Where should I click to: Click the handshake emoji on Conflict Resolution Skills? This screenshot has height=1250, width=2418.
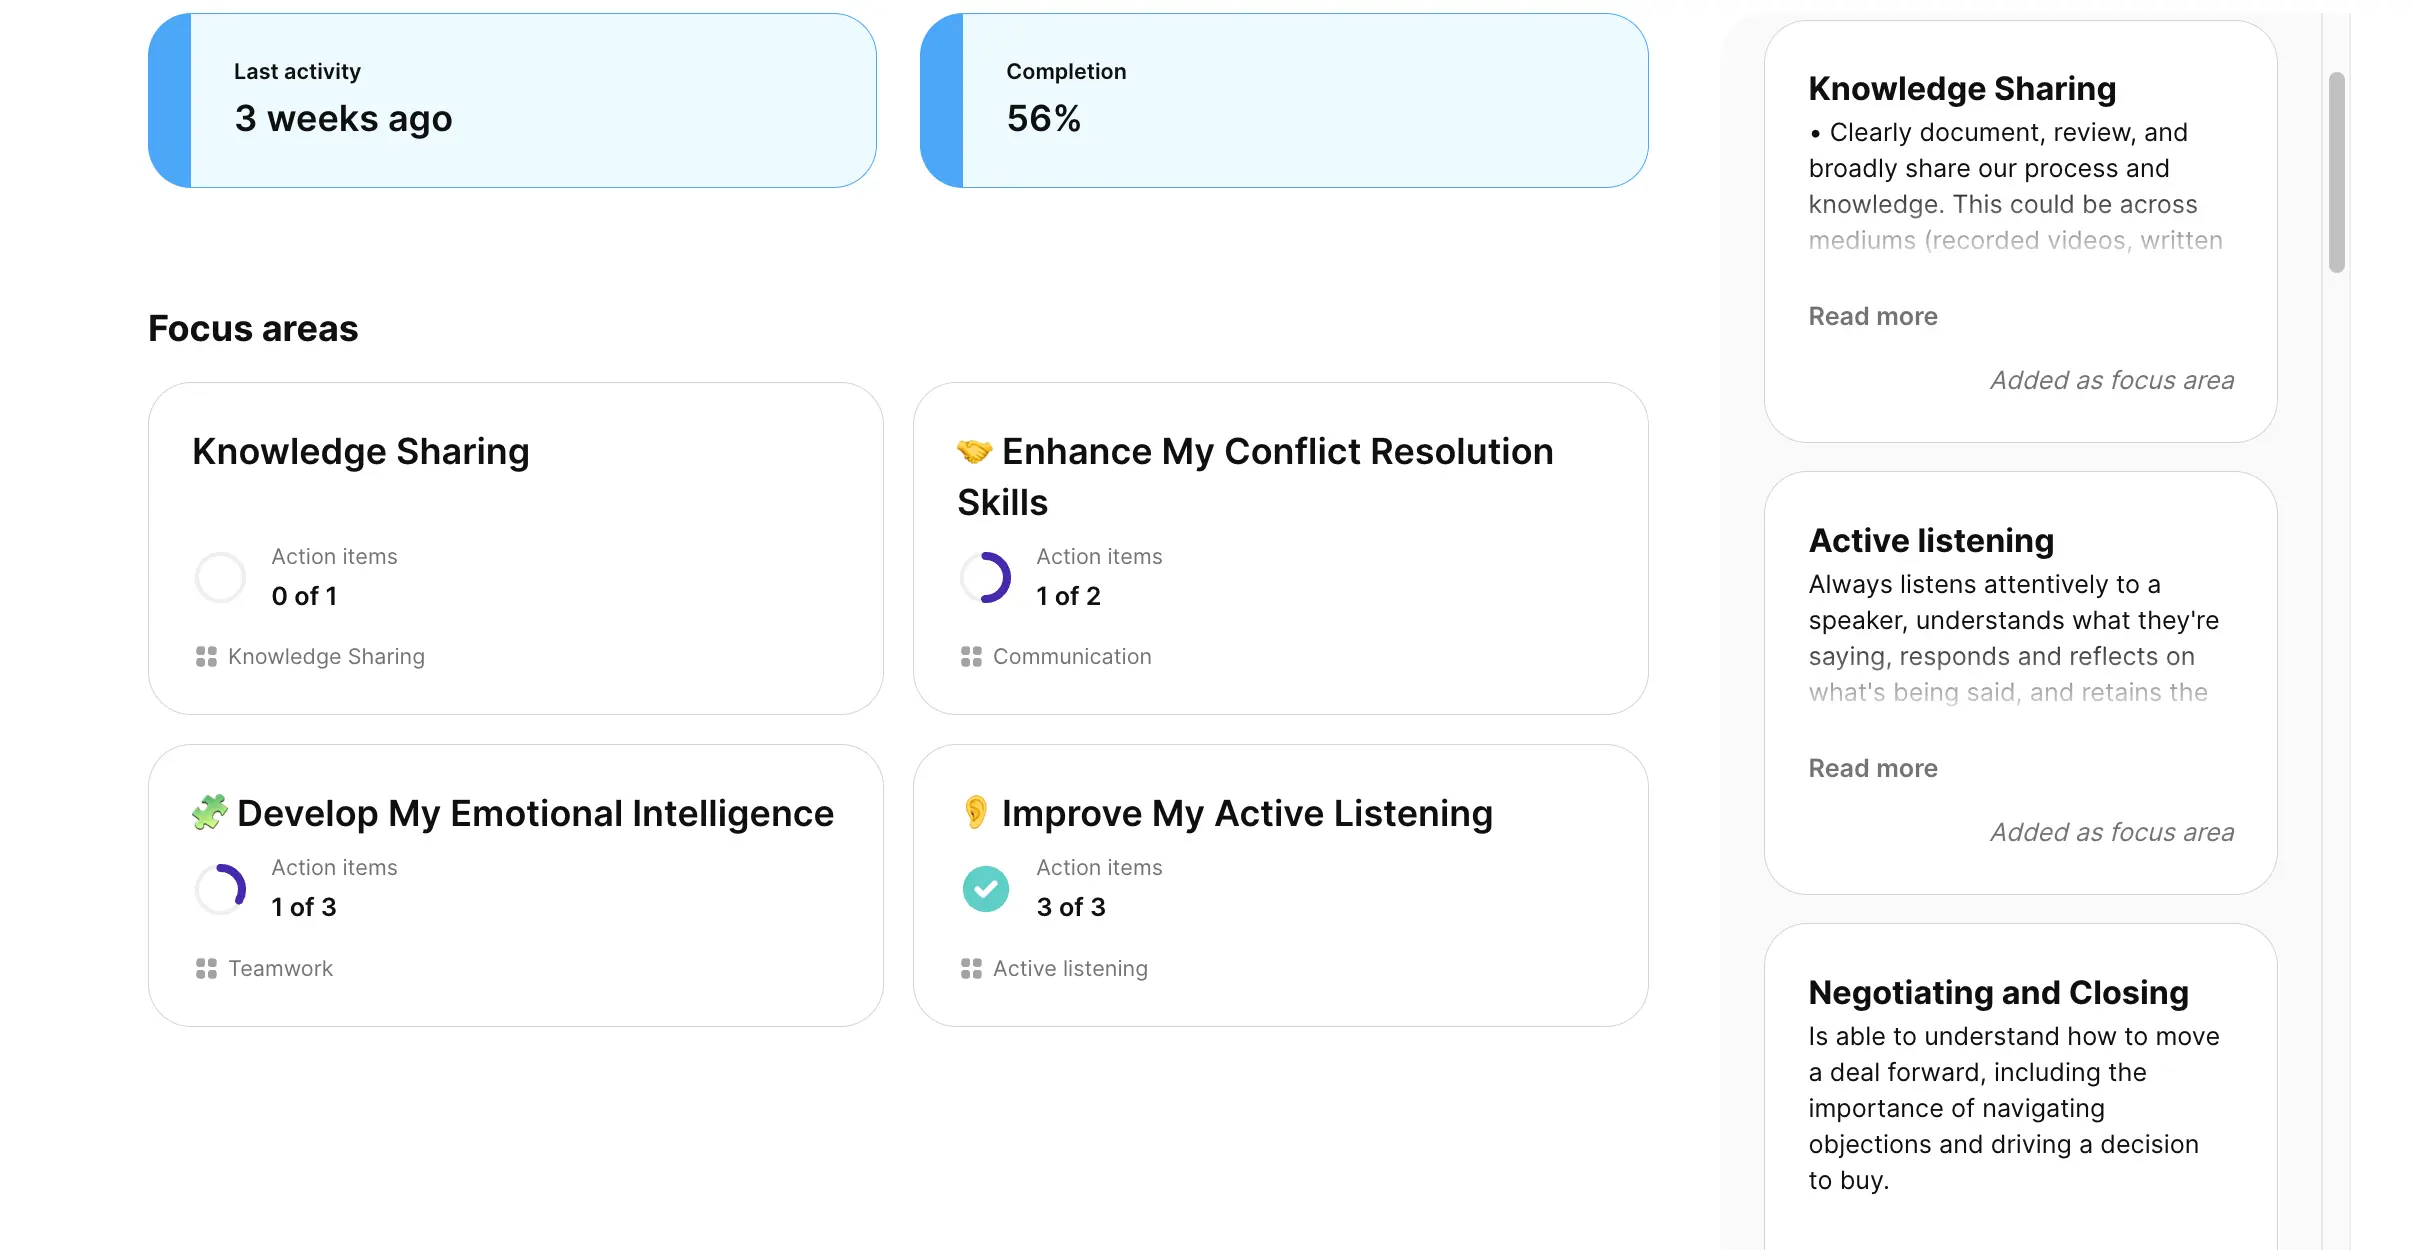click(x=974, y=451)
